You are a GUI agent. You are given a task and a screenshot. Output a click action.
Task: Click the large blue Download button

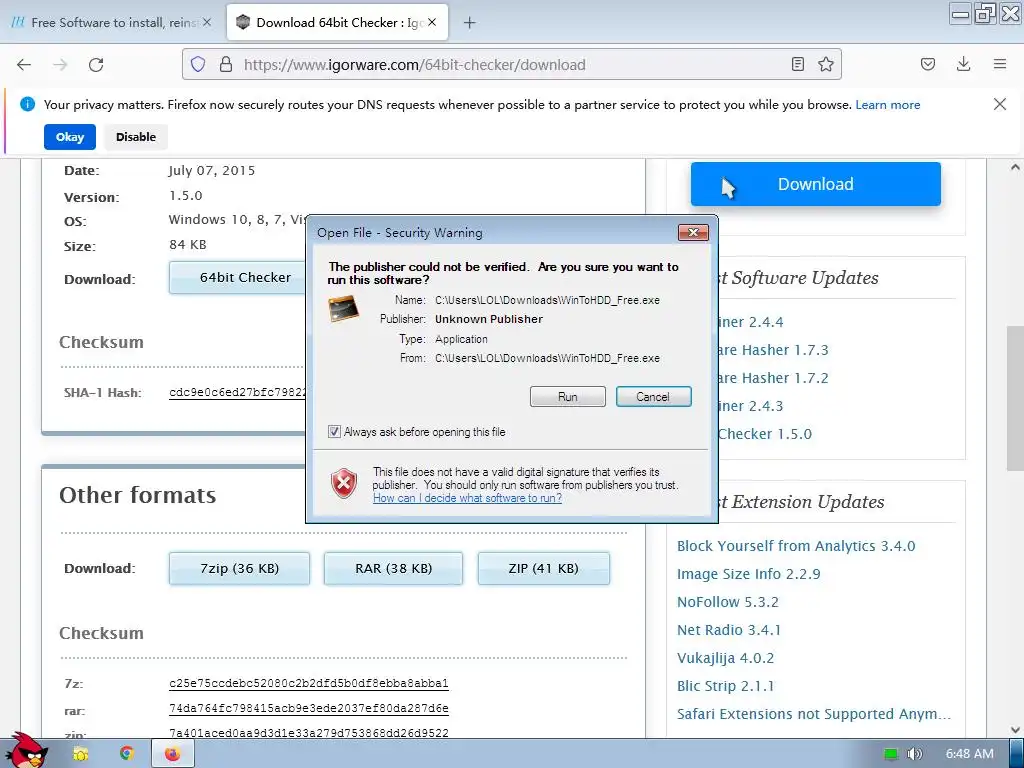point(816,184)
